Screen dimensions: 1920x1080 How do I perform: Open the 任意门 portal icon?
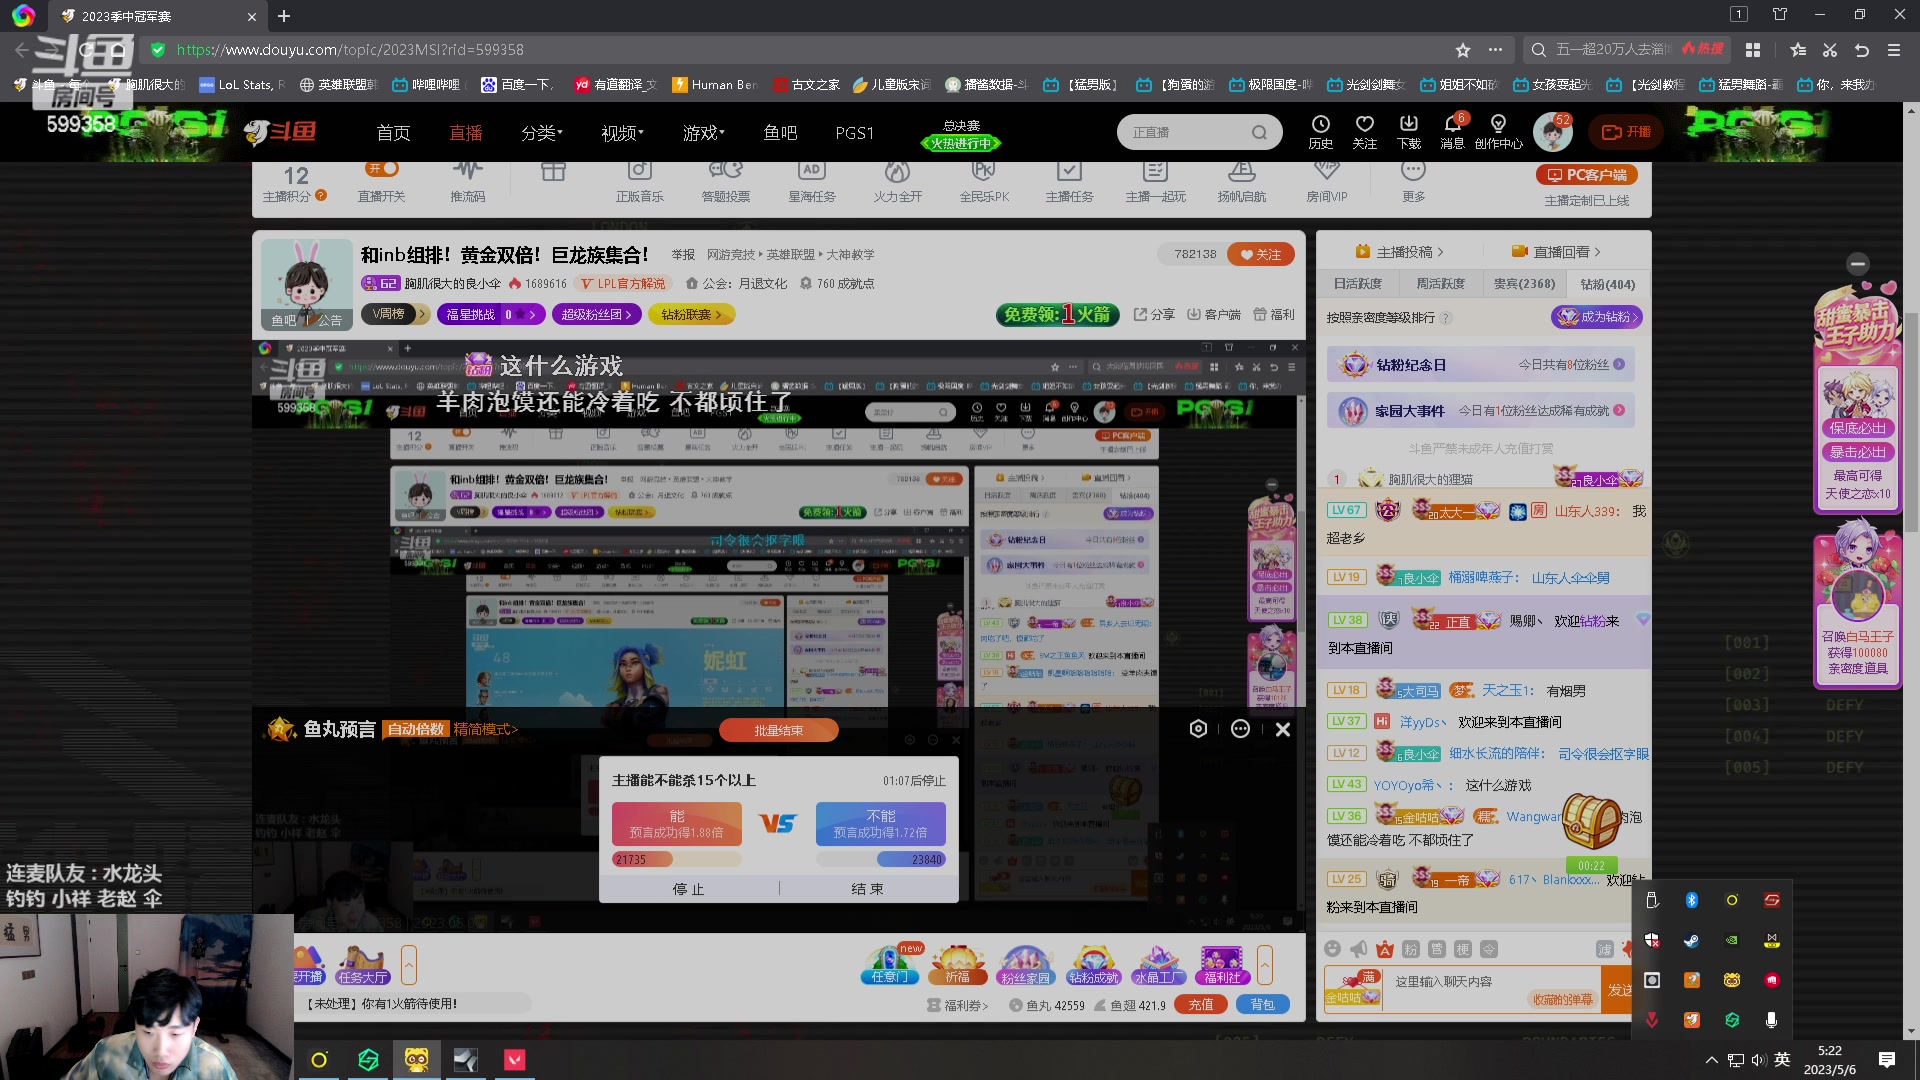click(890, 965)
